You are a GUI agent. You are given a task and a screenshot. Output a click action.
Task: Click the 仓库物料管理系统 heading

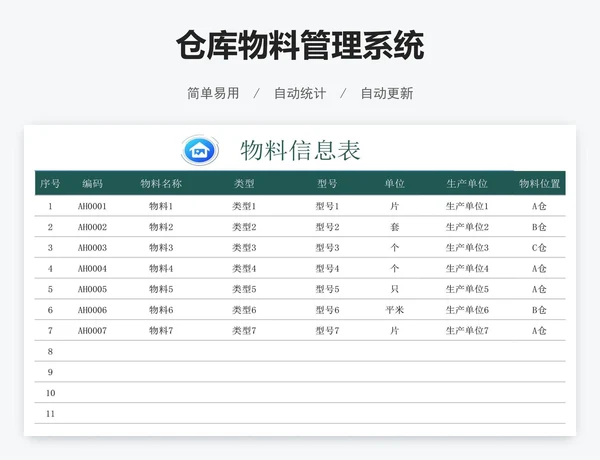300,45
